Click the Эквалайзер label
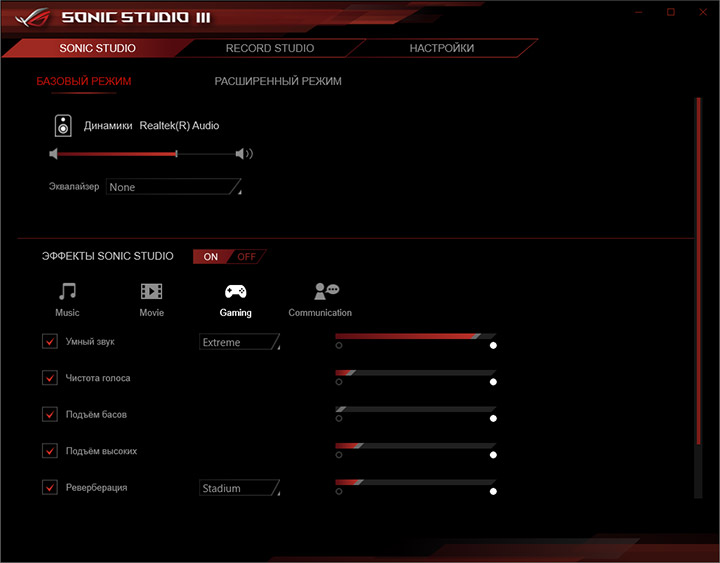720x563 pixels. point(74,186)
